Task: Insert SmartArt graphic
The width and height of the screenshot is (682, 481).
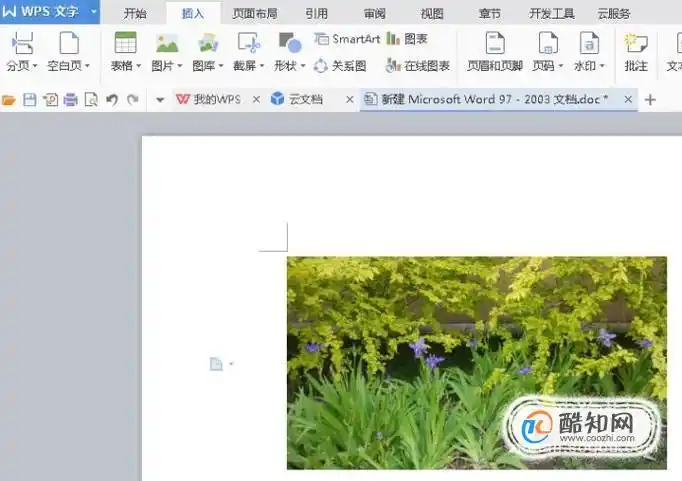Action: tap(347, 39)
